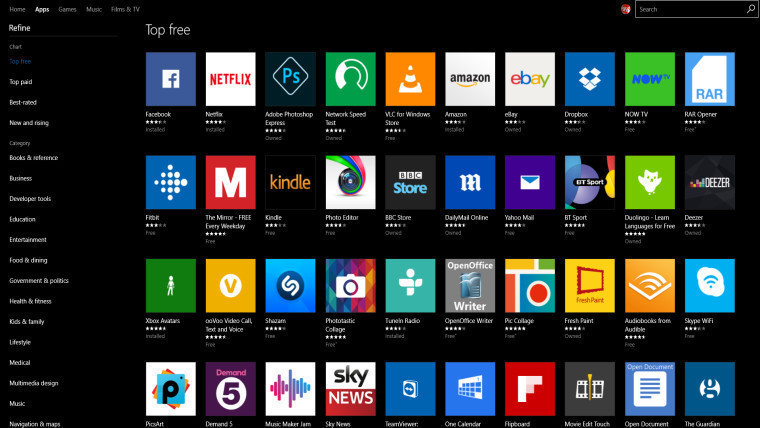760x428 pixels.
Task: Select the Dropbox app icon
Action: [590, 79]
